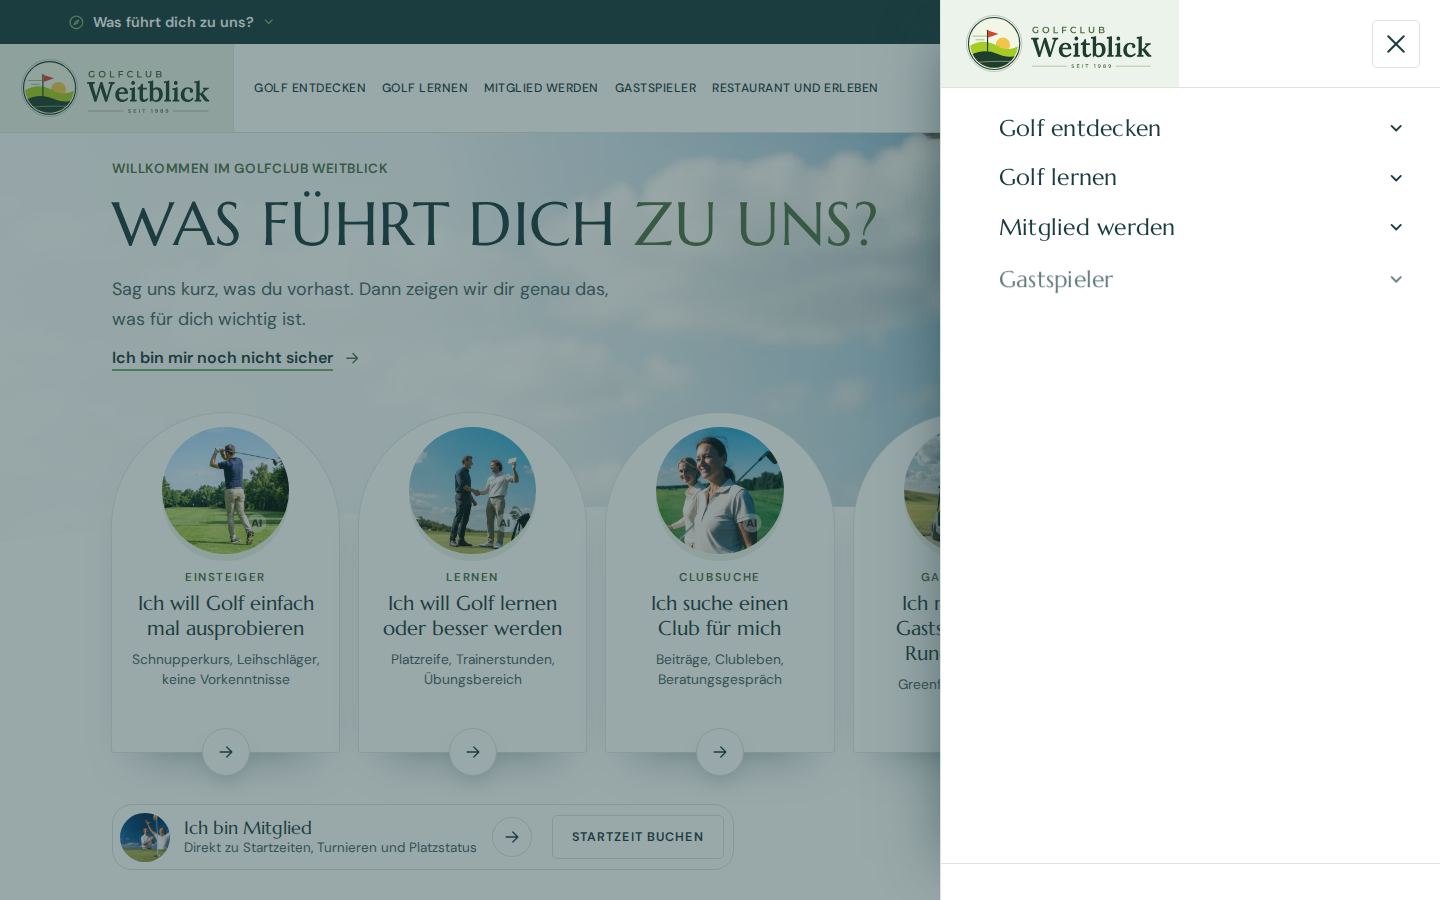
Task: Click the compass icon in the top bar
Action: tap(76, 22)
